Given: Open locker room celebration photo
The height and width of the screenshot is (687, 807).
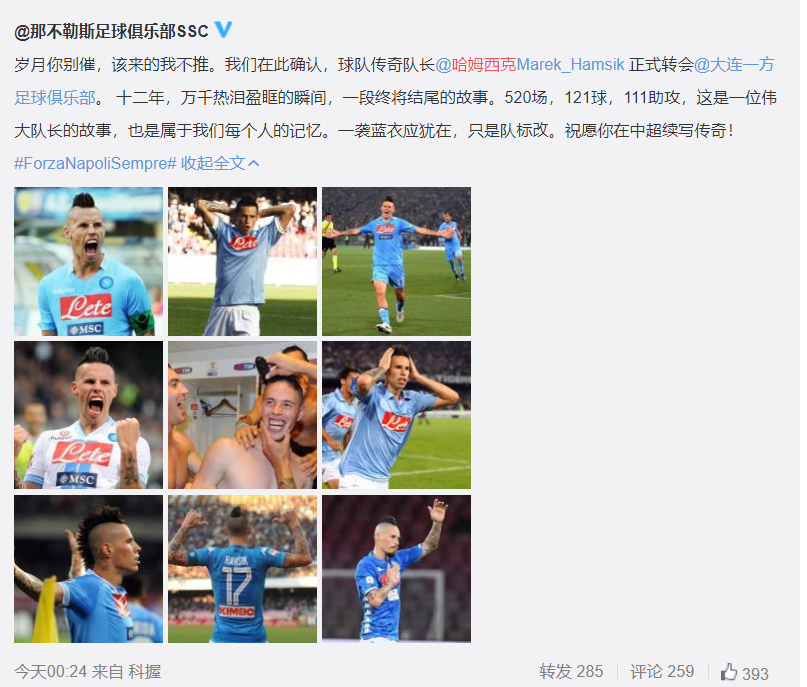Looking at the screenshot, I should coord(242,415).
